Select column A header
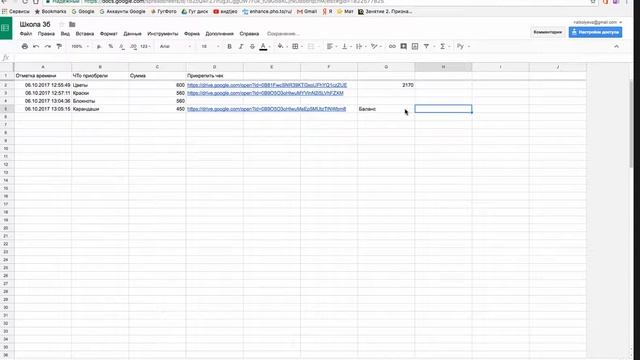 pyautogui.click(x=43, y=67)
